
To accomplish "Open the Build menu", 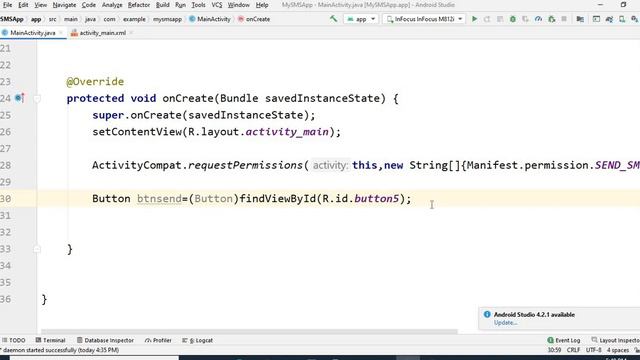I will [162, 5].
